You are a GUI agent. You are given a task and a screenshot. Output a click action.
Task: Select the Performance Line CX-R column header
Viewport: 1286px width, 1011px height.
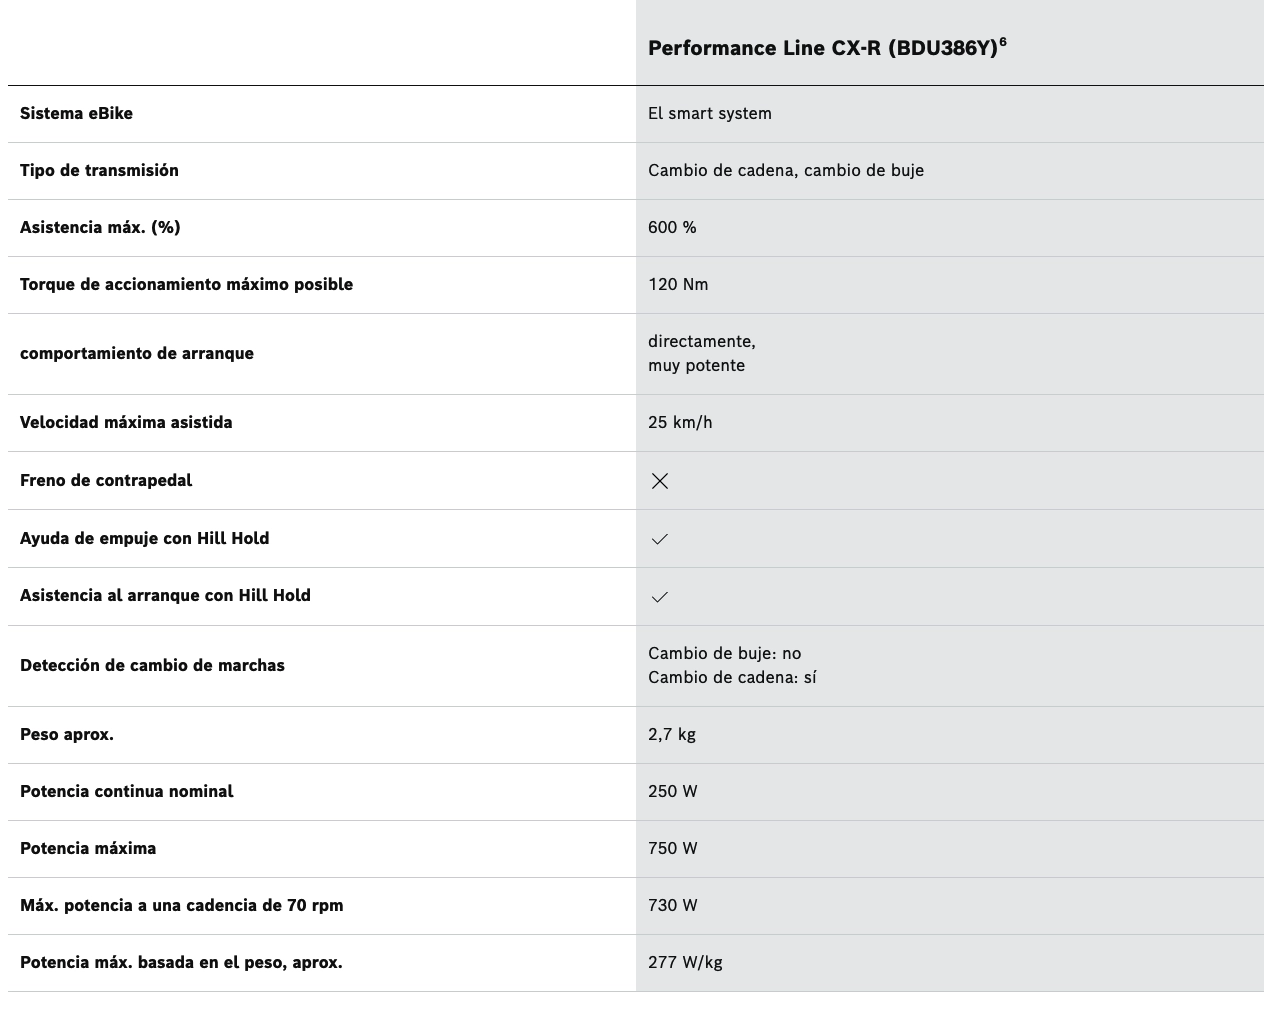[x=827, y=48]
